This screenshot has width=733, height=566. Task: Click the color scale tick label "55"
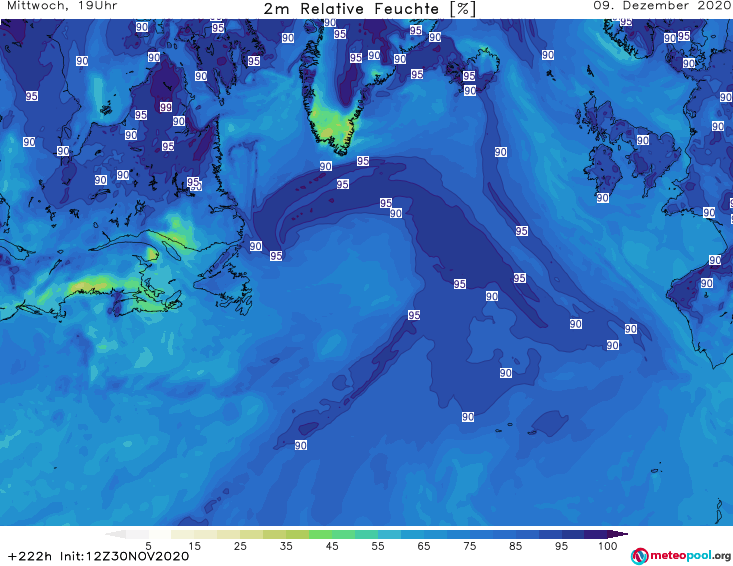pos(378,545)
